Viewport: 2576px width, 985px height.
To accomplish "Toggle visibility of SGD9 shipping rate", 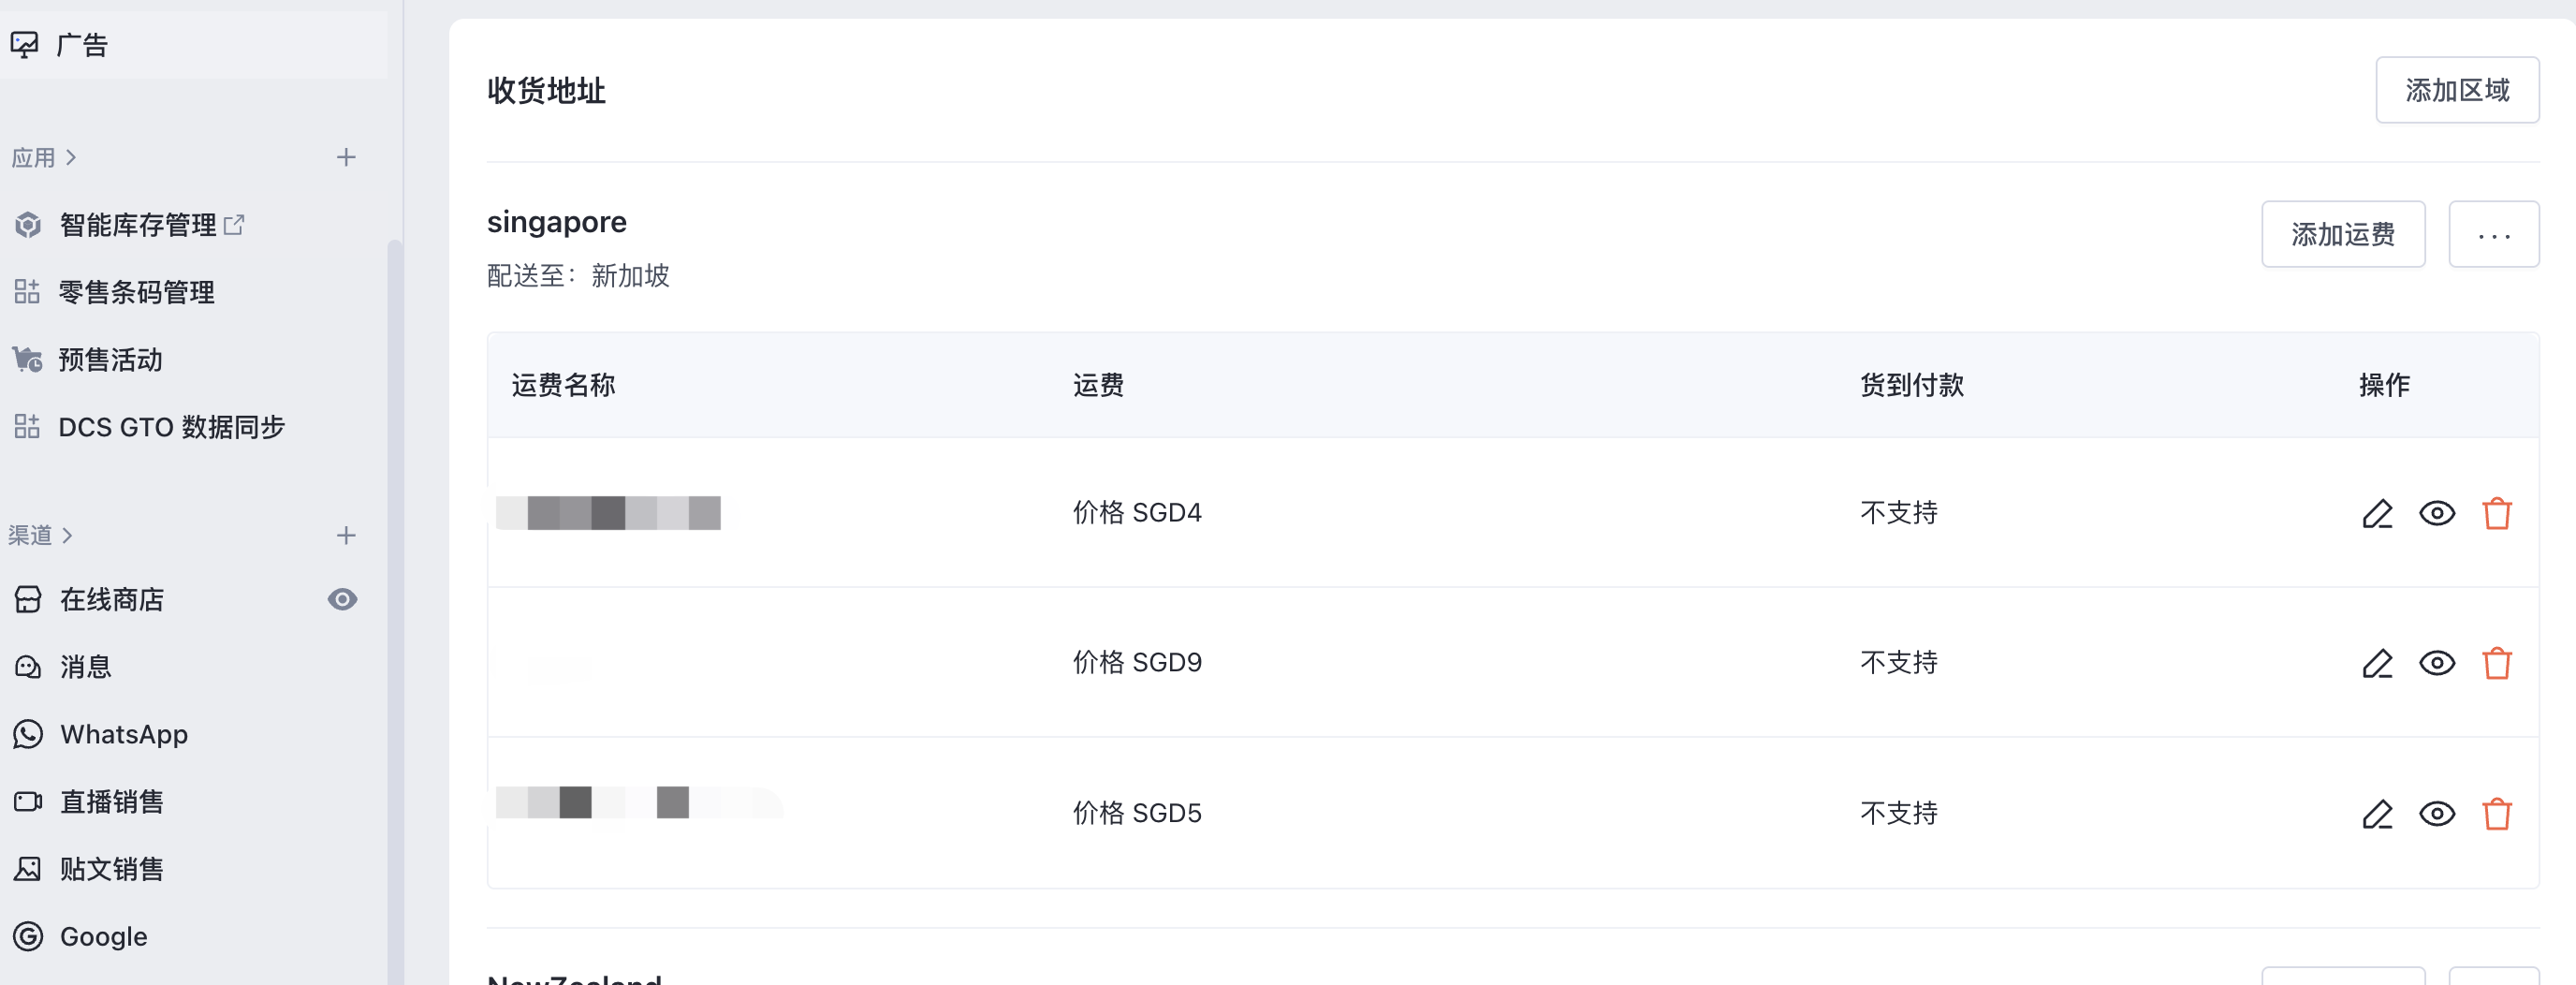I will coord(2437,664).
